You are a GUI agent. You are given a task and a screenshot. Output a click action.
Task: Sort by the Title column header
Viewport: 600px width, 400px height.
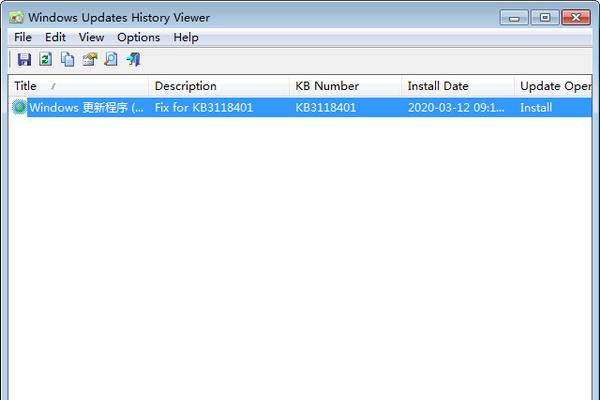pos(78,86)
